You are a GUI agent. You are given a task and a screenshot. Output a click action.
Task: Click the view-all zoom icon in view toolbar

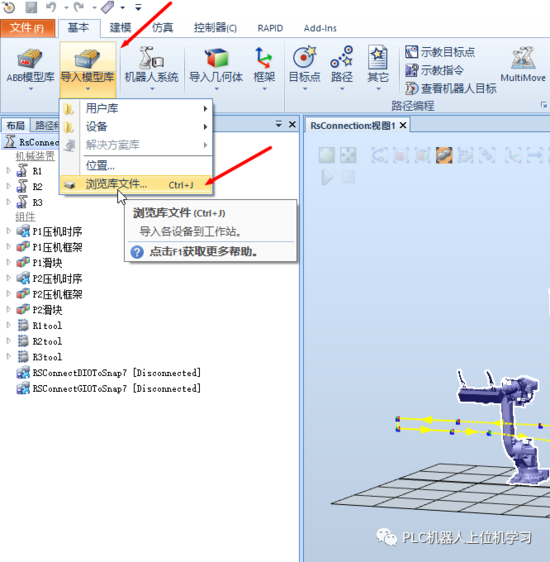click(x=348, y=155)
